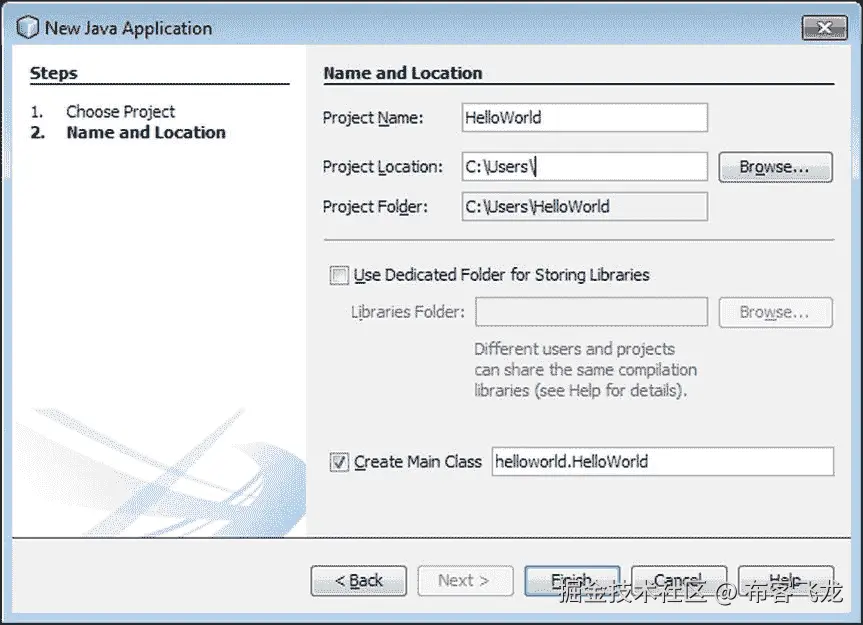Click the Browse button next to Project Location
This screenshot has width=863, height=625.
coord(775,166)
